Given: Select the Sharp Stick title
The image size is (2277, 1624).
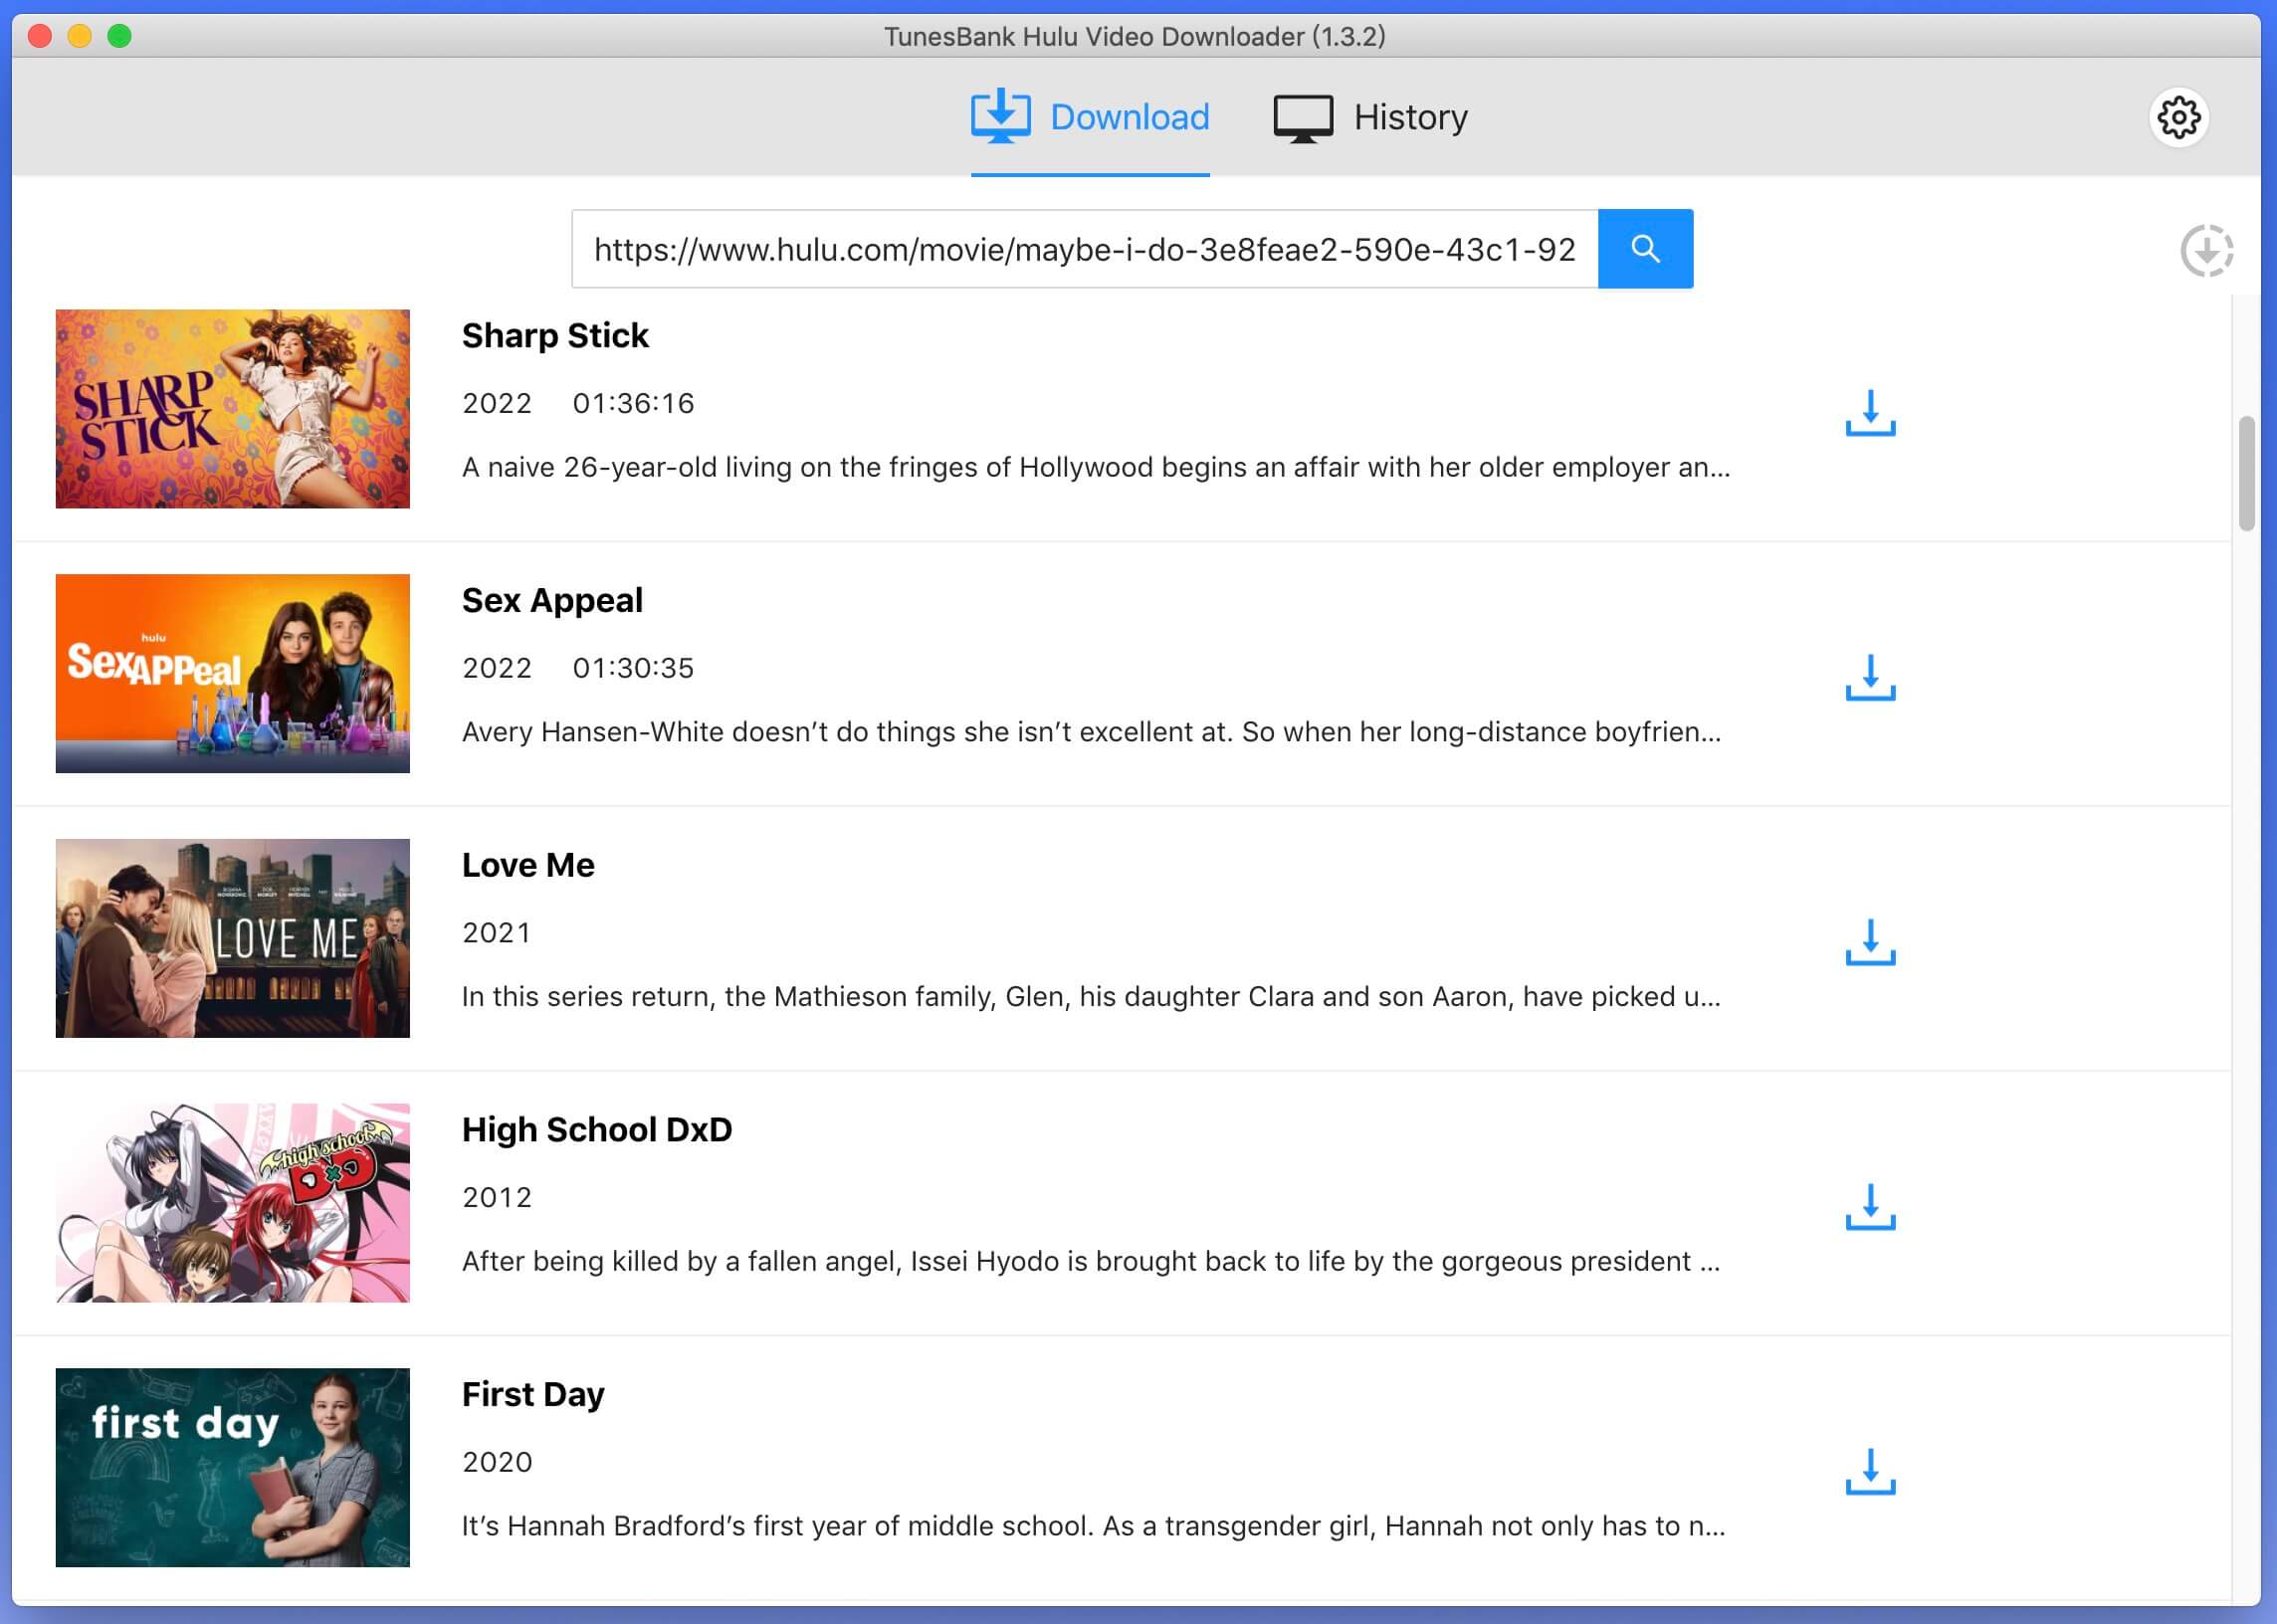Looking at the screenshot, I should click(555, 336).
